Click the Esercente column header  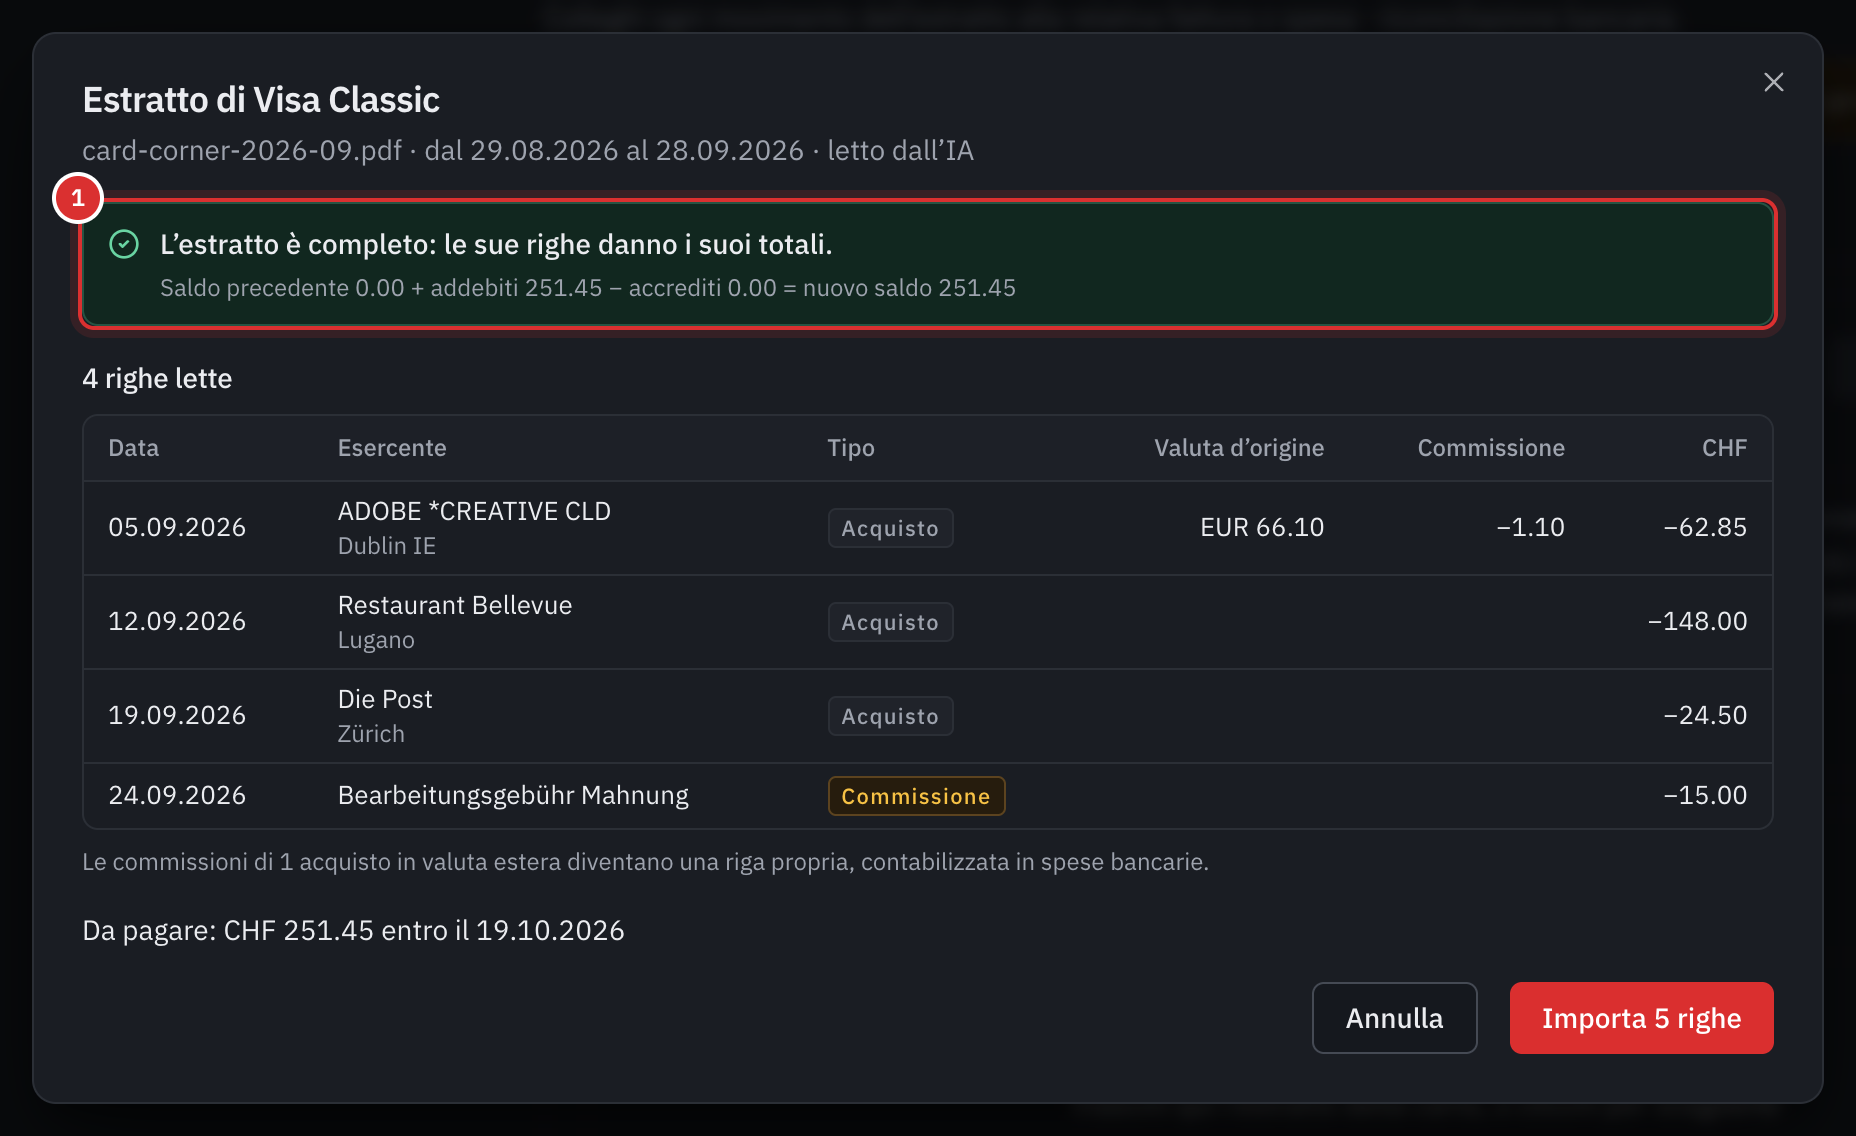pyautogui.click(x=392, y=448)
